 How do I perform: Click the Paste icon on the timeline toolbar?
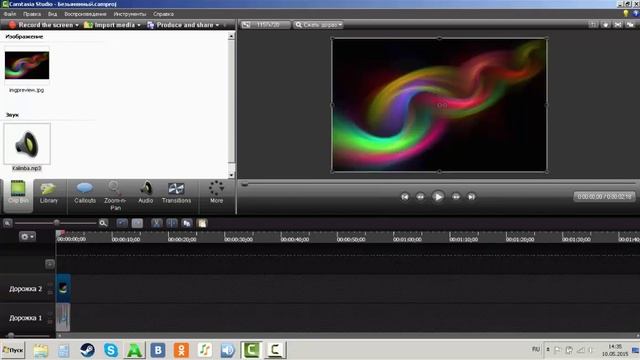click(x=202, y=223)
